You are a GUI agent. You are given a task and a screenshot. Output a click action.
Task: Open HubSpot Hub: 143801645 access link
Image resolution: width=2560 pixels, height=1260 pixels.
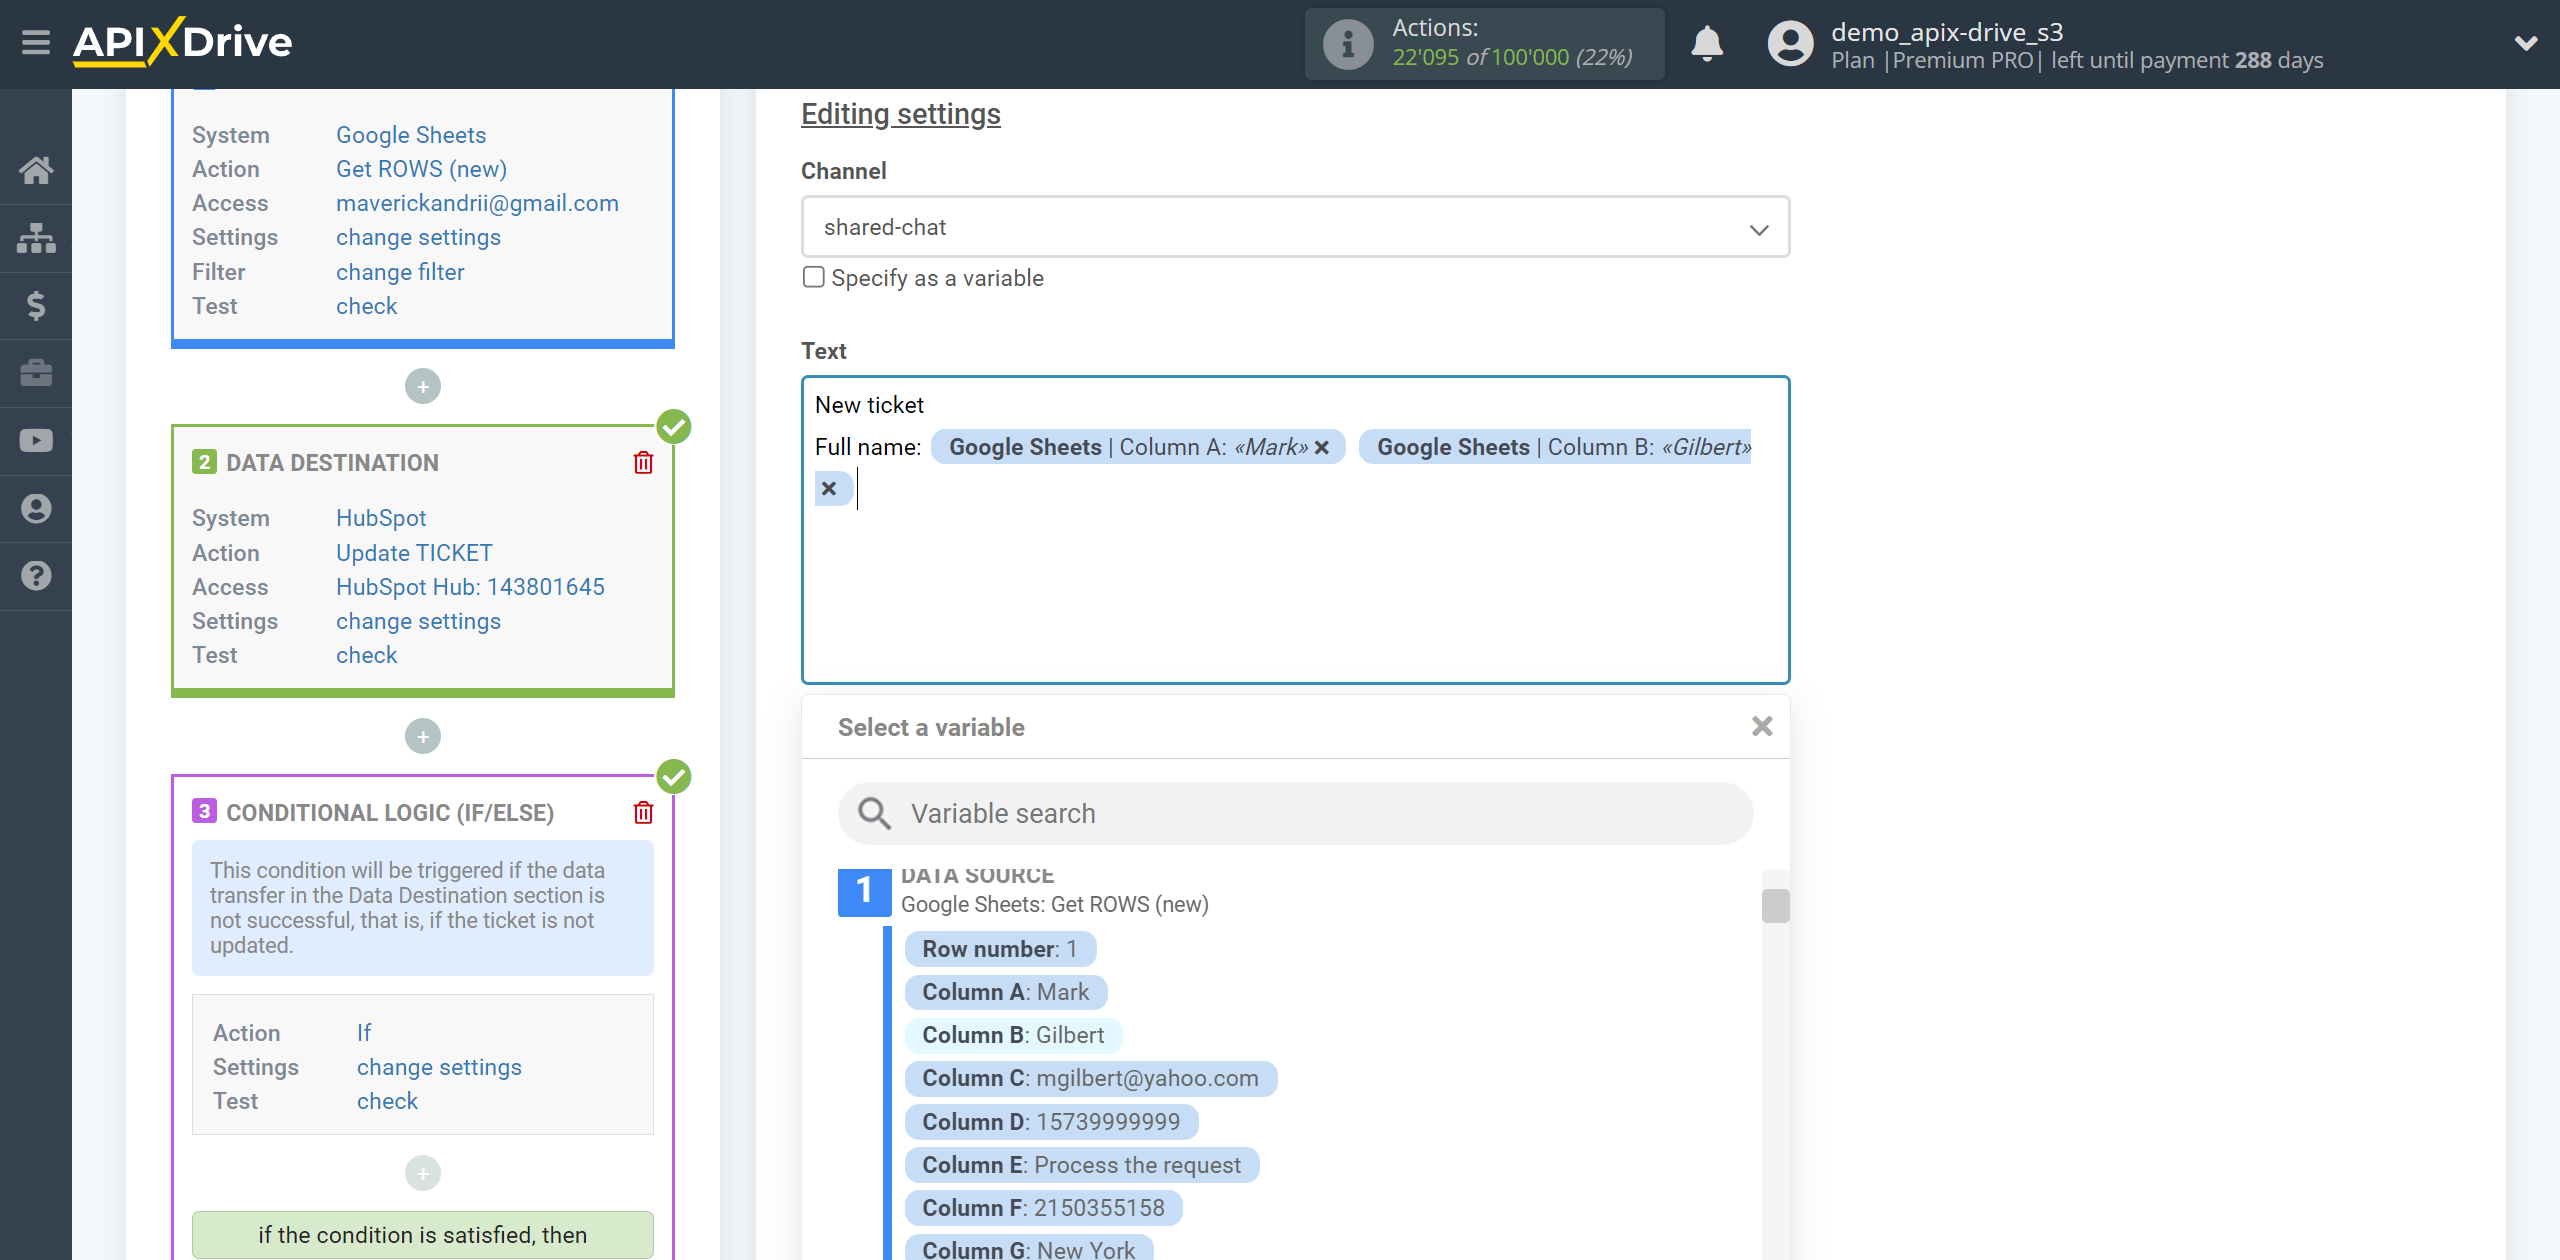pos(470,587)
